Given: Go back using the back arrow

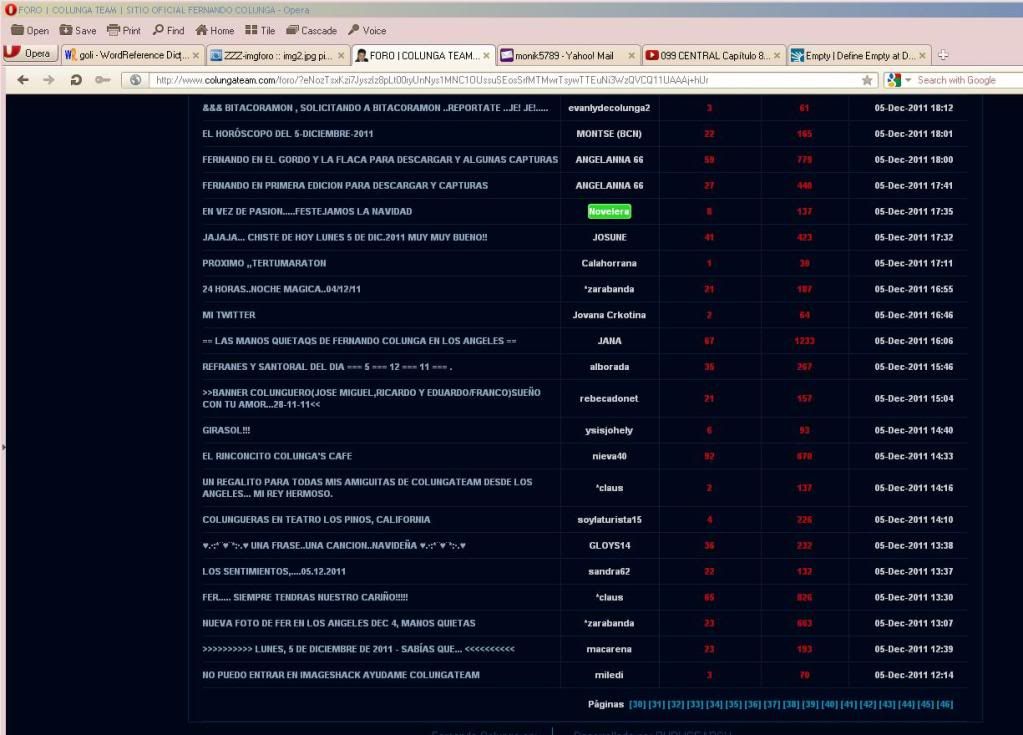Looking at the screenshot, I should [23, 80].
